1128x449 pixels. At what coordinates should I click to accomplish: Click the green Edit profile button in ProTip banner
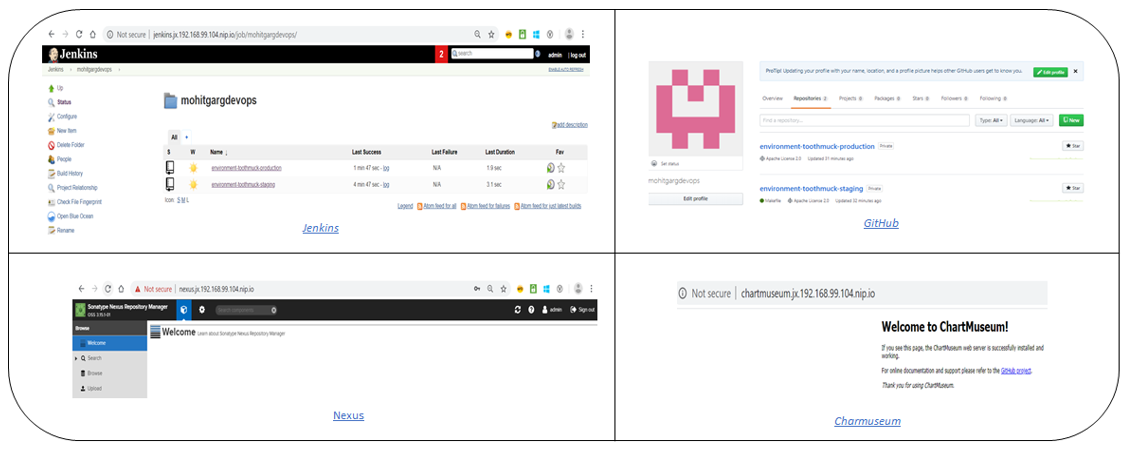click(1050, 72)
